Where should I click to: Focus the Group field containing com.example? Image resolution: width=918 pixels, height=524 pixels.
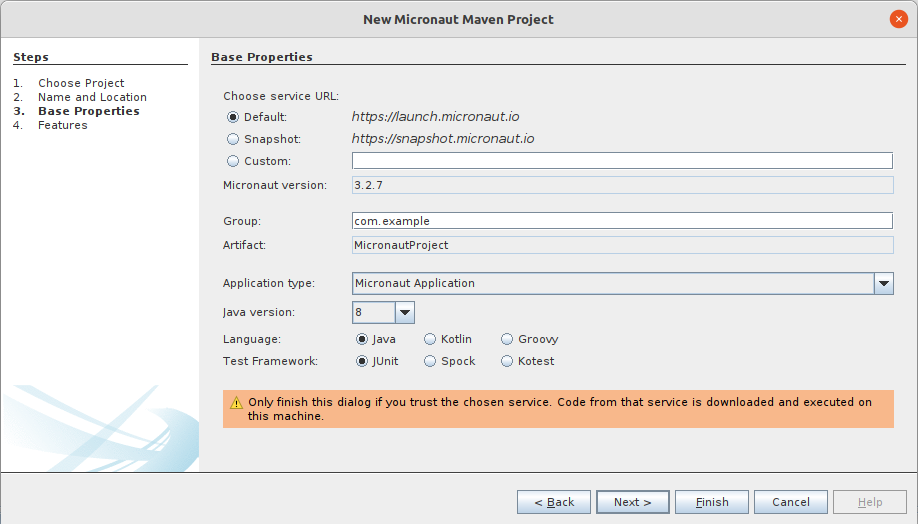(x=622, y=221)
